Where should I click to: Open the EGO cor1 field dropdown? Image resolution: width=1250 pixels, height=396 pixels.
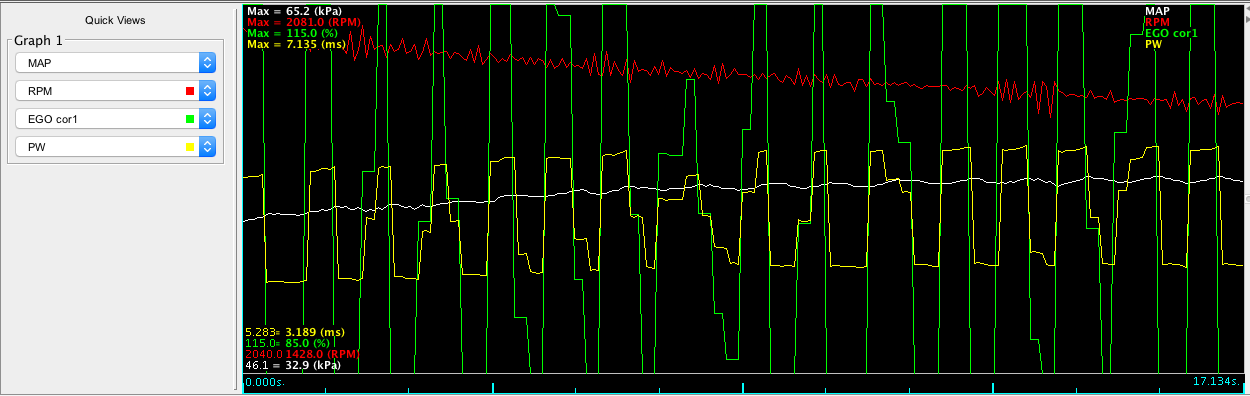click(x=116, y=119)
